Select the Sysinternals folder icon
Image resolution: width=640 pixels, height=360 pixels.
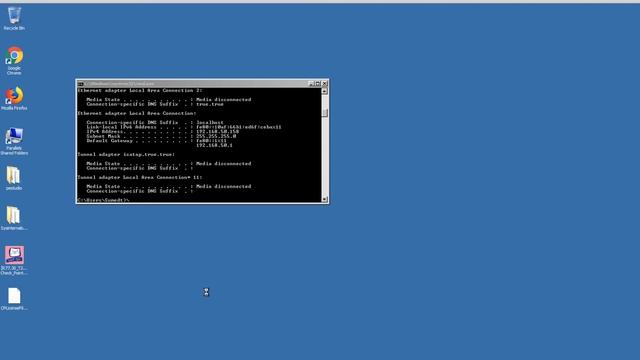coord(14,218)
